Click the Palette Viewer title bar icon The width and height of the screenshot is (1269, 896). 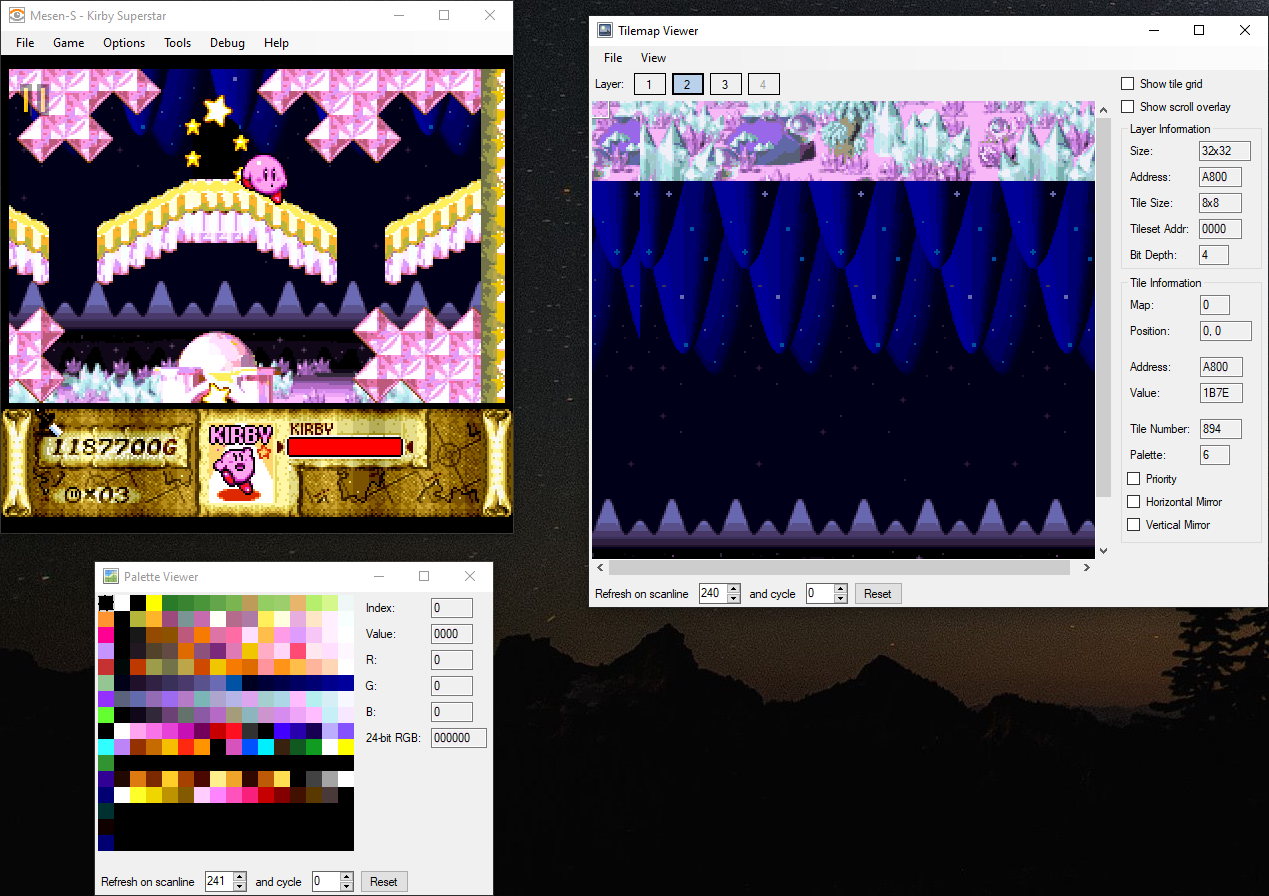click(x=111, y=577)
